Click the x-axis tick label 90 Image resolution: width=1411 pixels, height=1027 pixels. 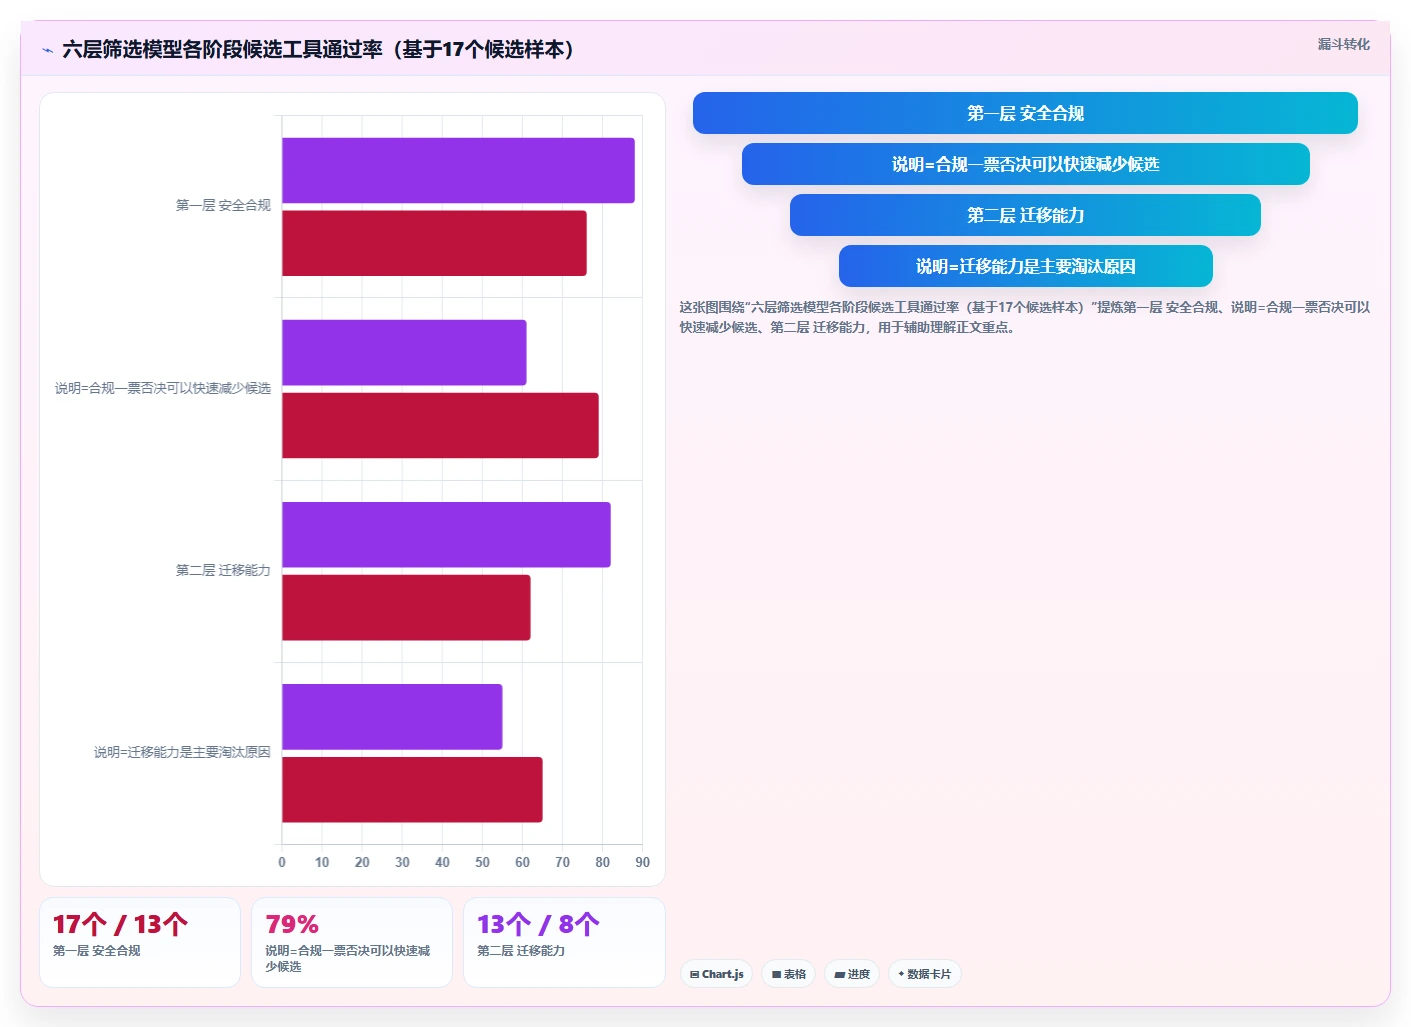642,862
